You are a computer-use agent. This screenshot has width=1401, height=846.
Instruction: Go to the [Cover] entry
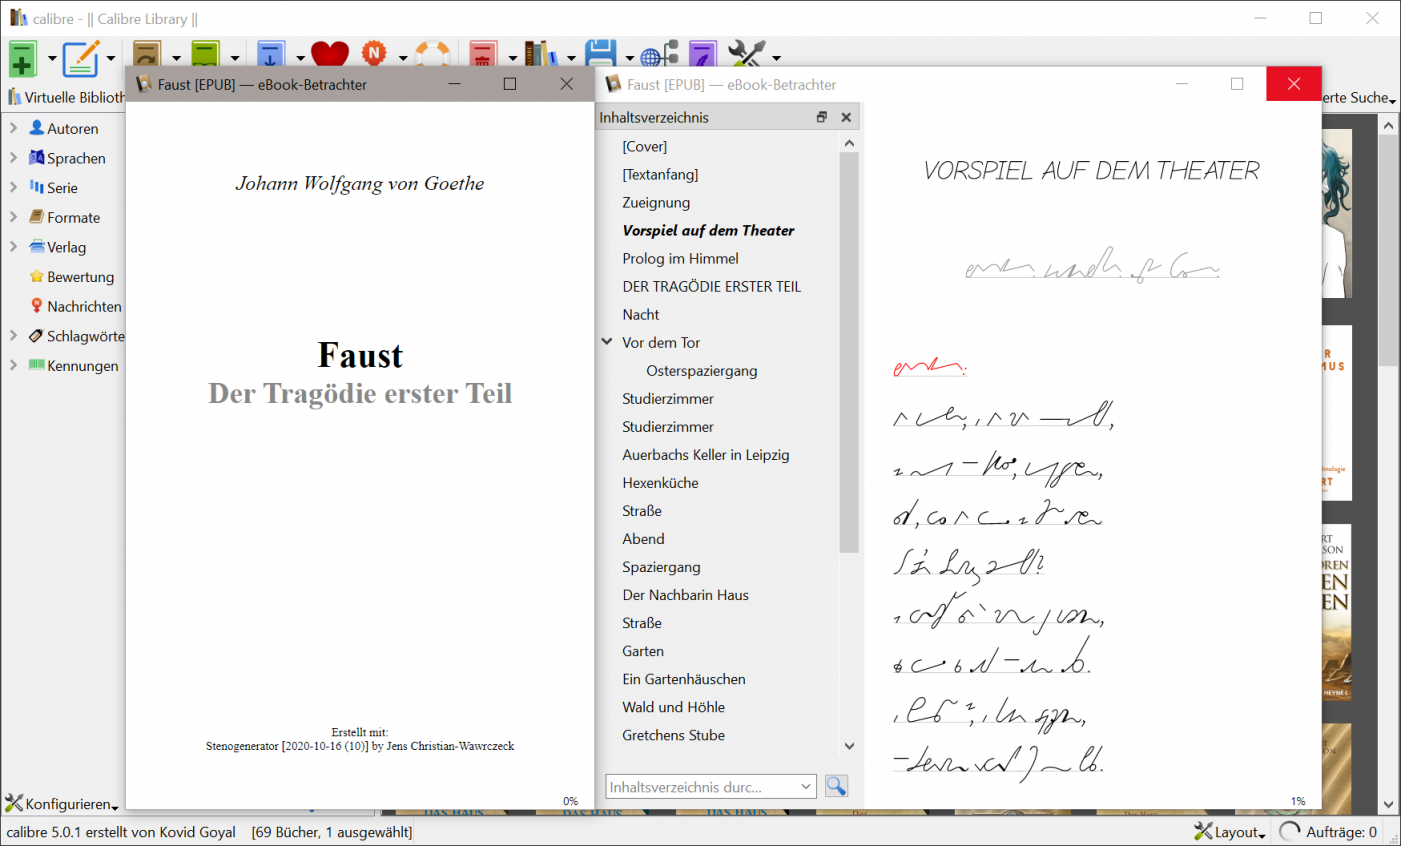(x=645, y=146)
